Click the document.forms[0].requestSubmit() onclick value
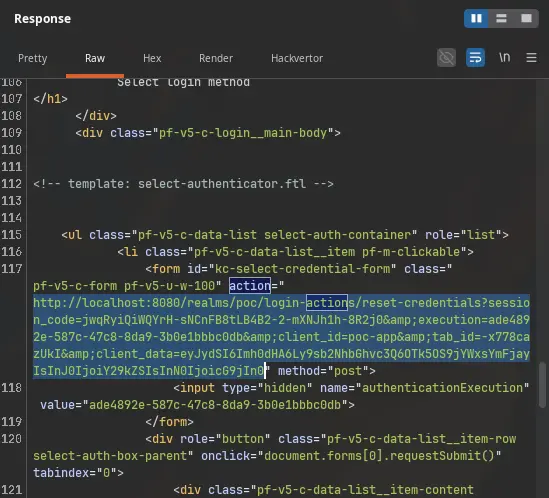Screen dimensions: 549x498 (x=379, y=456)
